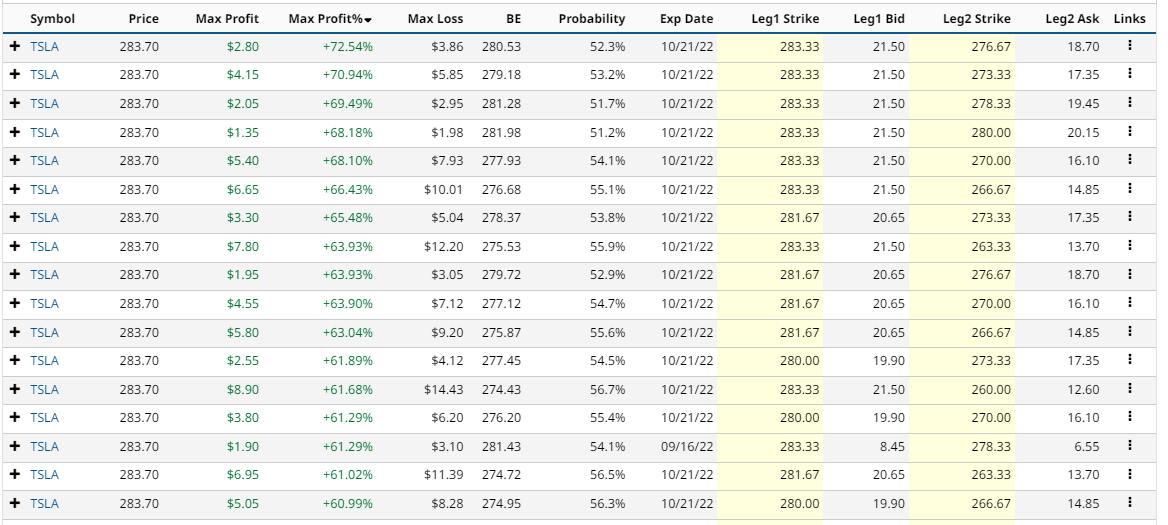Open links menu for the $6.65 max profit row
This screenshot has width=1168, height=525.
(1129, 189)
